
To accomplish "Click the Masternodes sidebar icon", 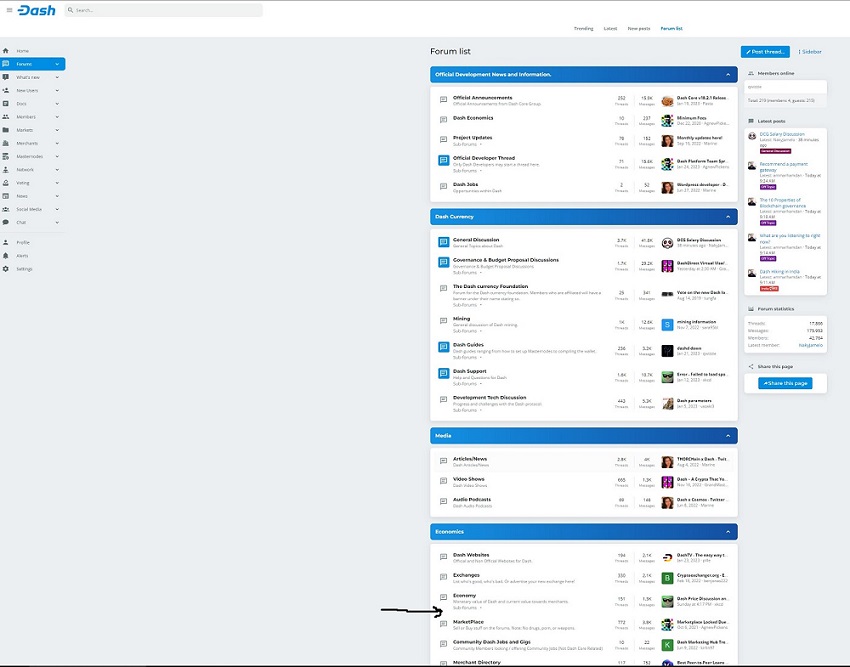I will [5, 156].
